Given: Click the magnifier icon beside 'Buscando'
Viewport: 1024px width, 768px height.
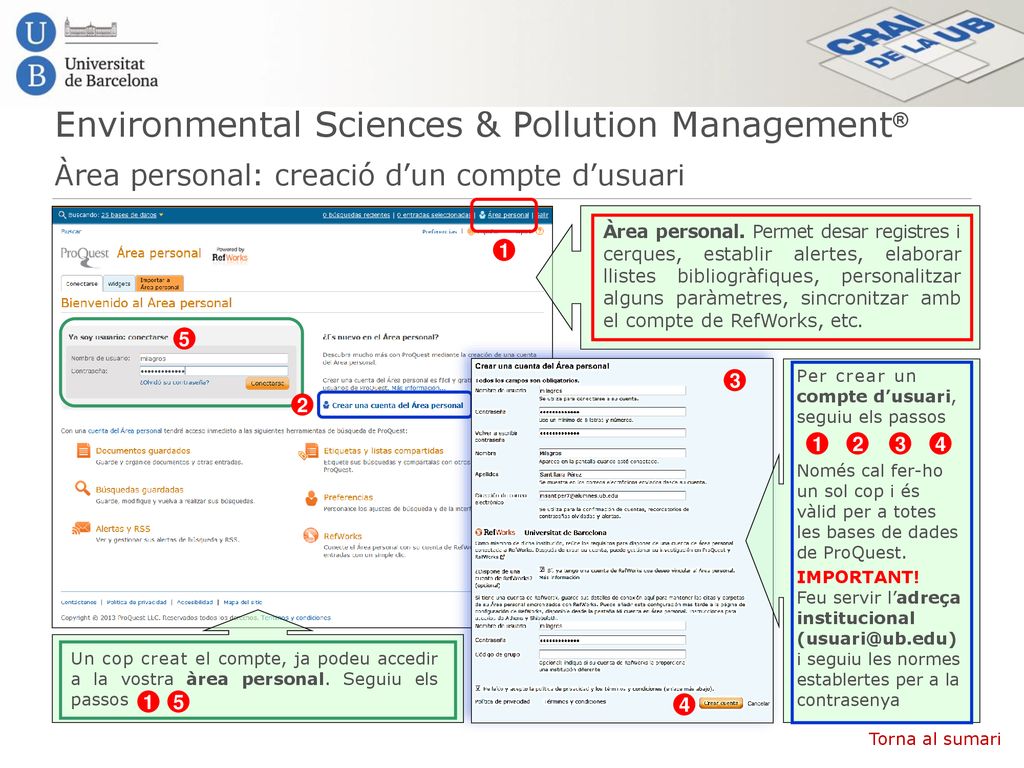Looking at the screenshot, I should (x=63, y=215).
